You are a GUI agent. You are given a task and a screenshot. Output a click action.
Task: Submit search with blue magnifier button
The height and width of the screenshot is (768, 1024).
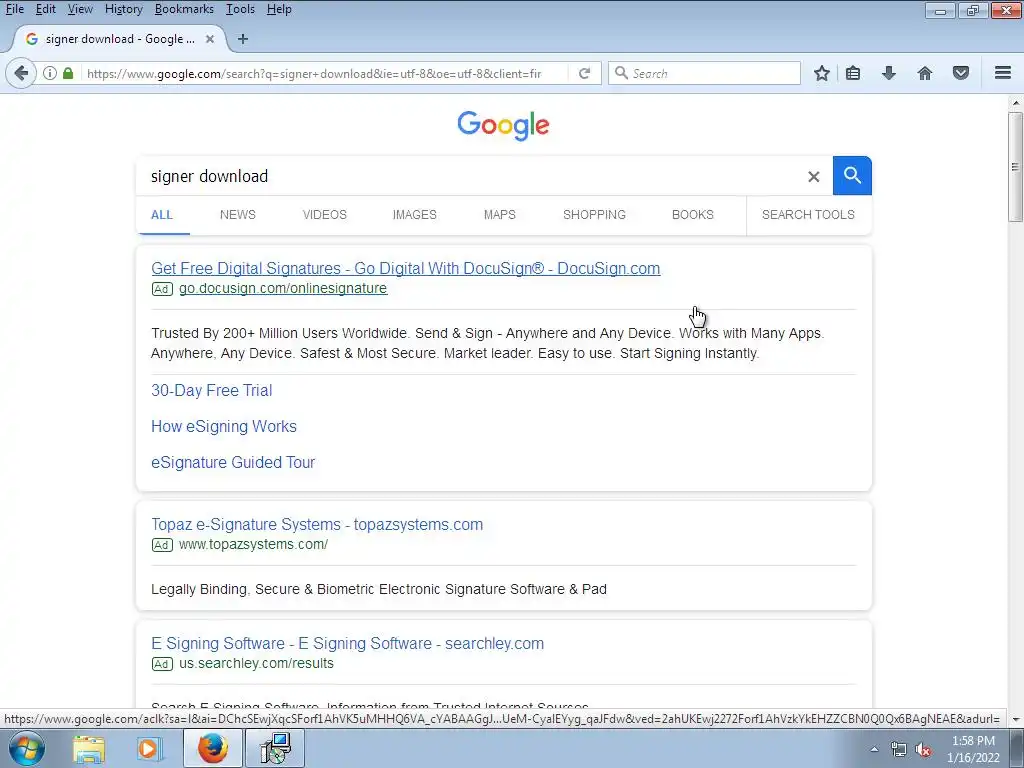pyautogui.click(x=852, y=176)
